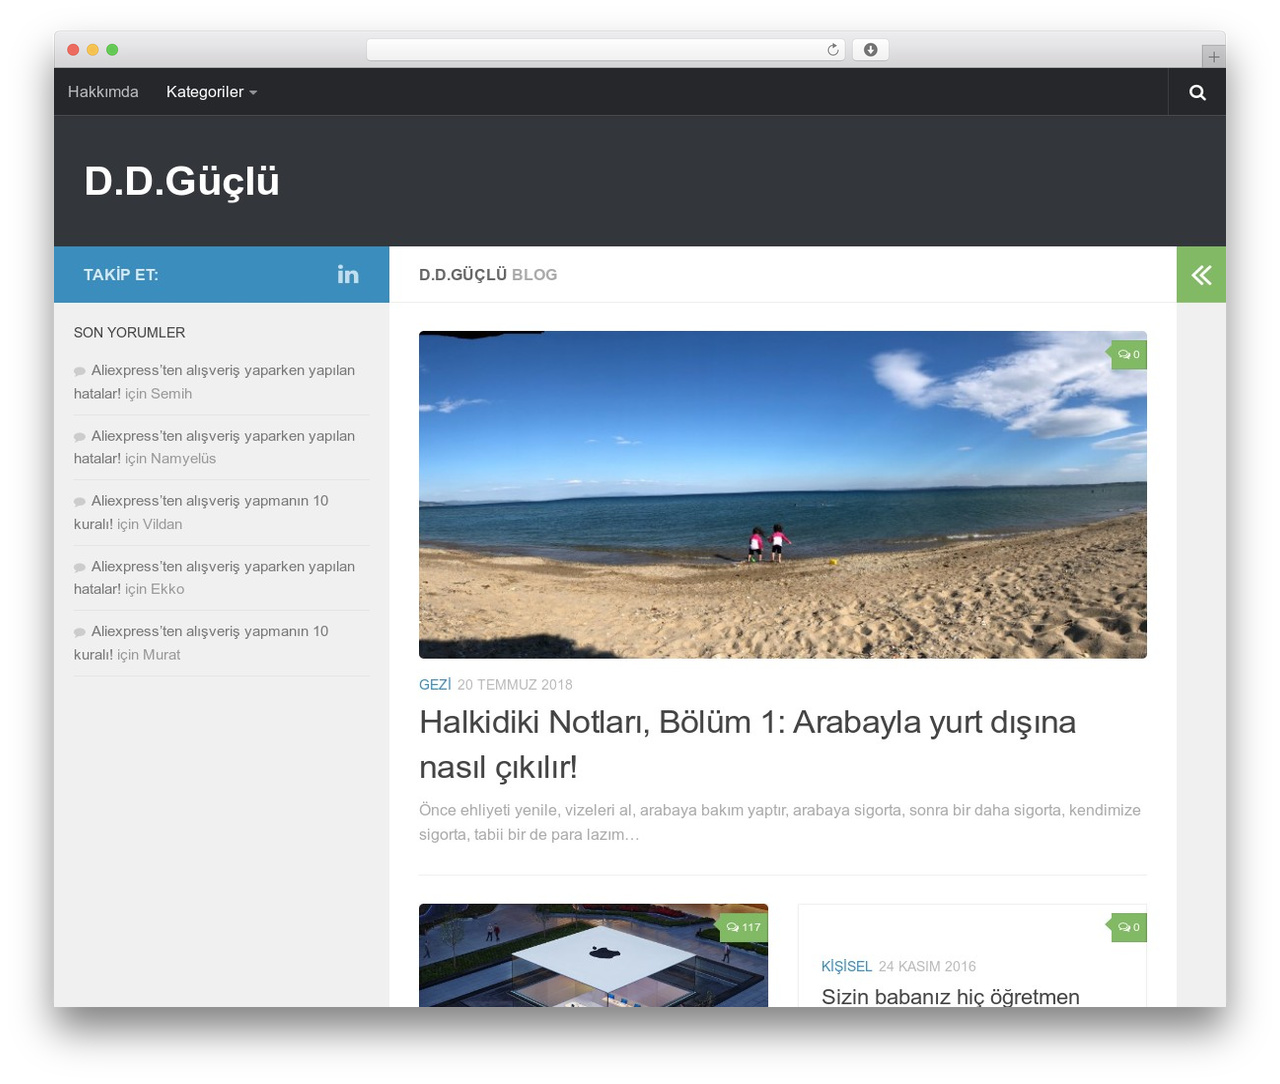Open the Halkidiki Notları post title

click(x=747, y=744)
